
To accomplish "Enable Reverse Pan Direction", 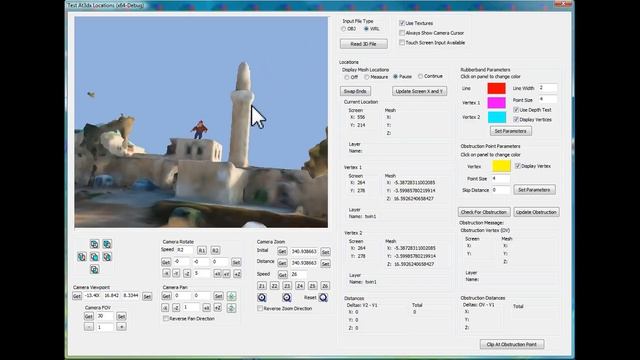I will (166, 318).
